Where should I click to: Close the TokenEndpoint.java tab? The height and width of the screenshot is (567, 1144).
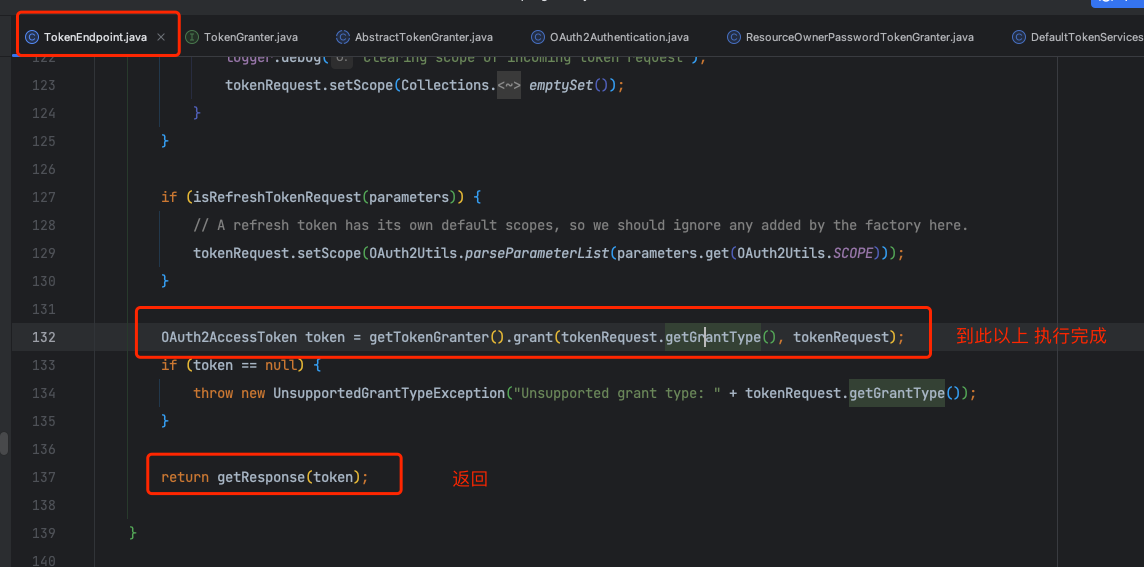pos(160,37)
